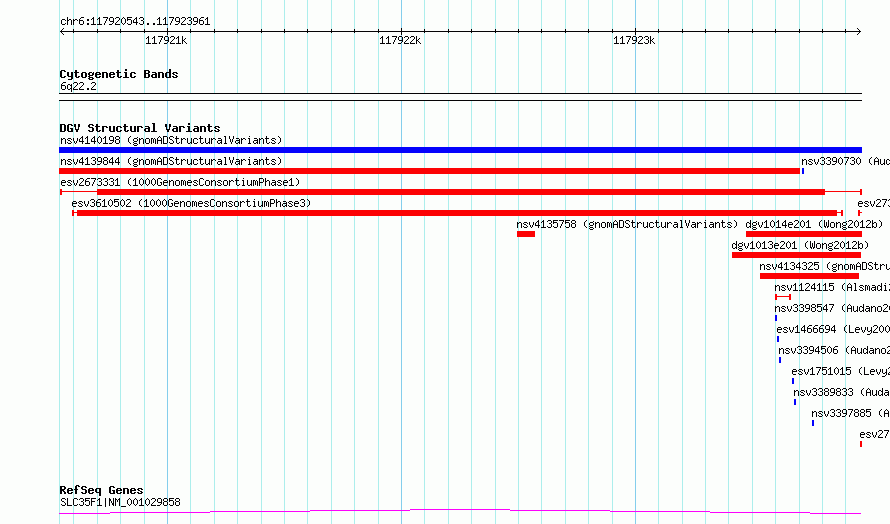Click the nsv3394506 variant label
Viewport: 890px width, 524px height.
pos(834,350)
